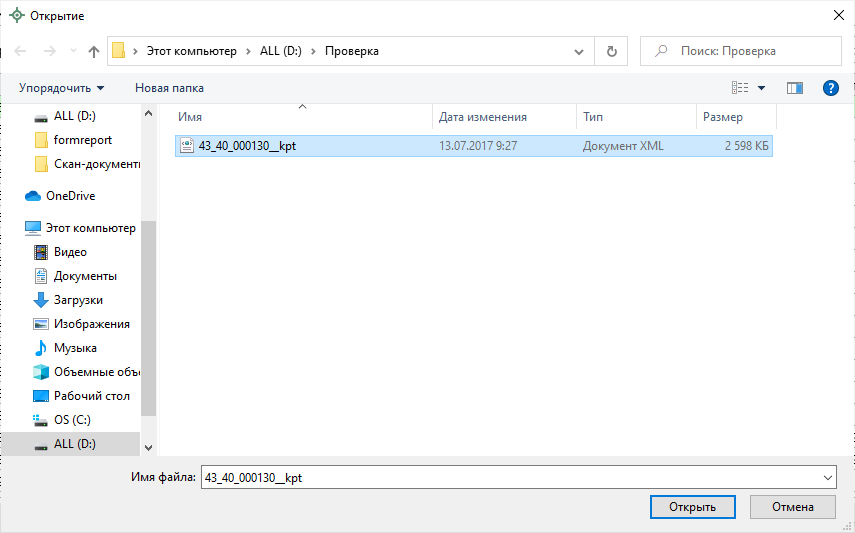The width and height of the screenshot is (855, 533).
Task: Open the Имя файла combo box arrow
Action: (x=827, y=478)
